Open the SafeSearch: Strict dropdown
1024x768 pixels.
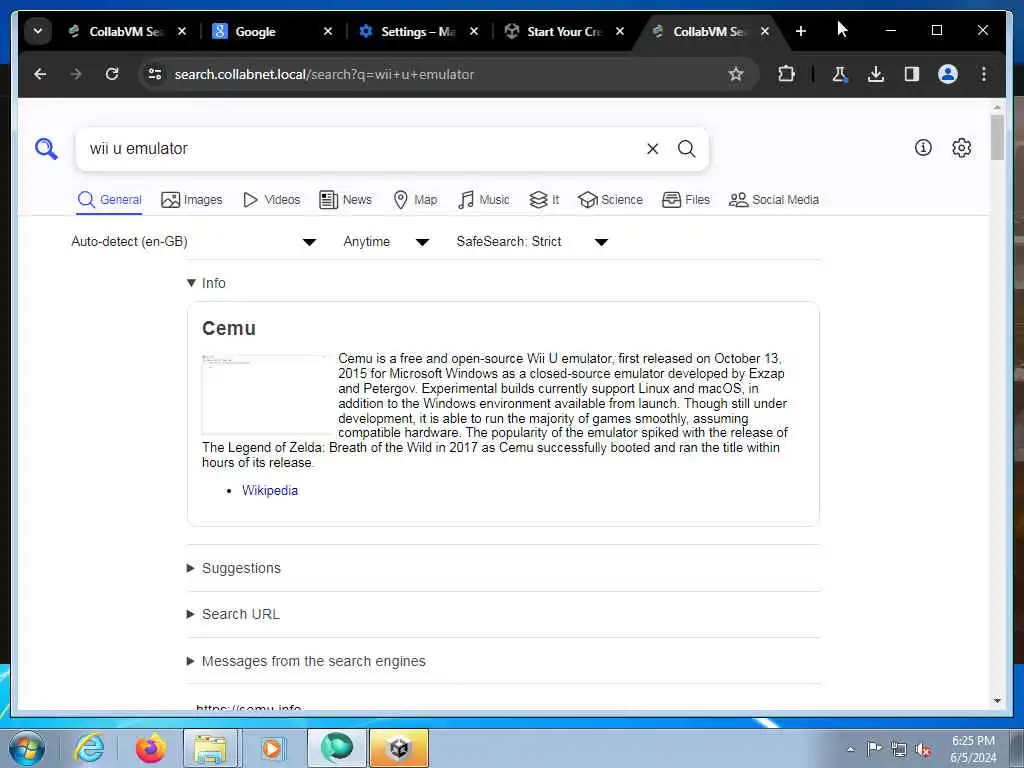click(533, 242)
